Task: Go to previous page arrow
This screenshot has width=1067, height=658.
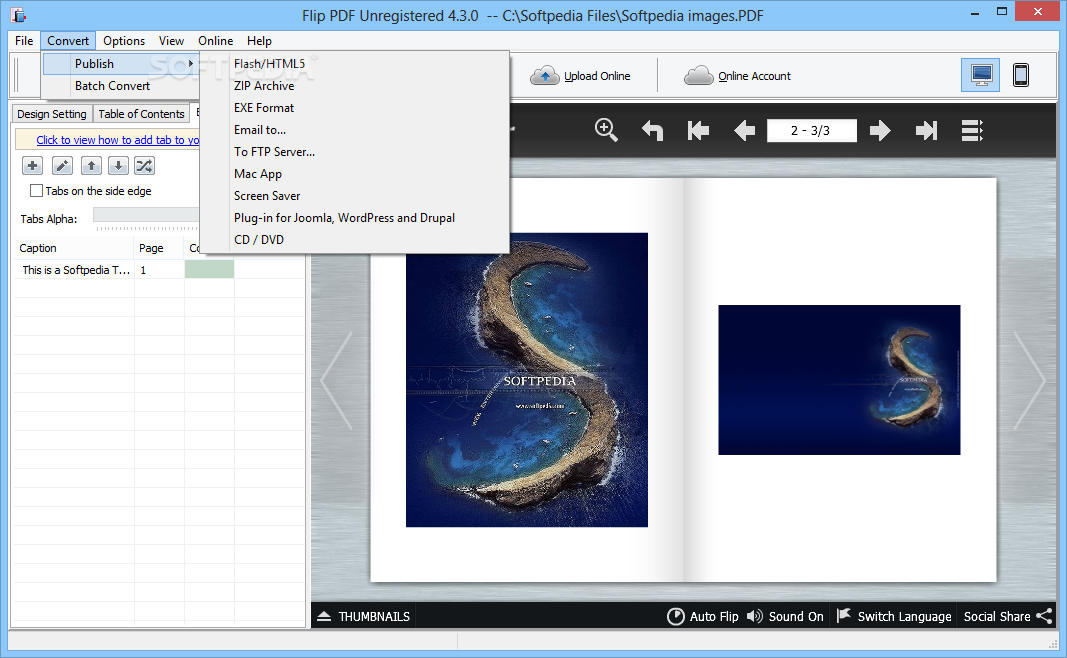Action: pyautogui.click(x=744, y=130)
